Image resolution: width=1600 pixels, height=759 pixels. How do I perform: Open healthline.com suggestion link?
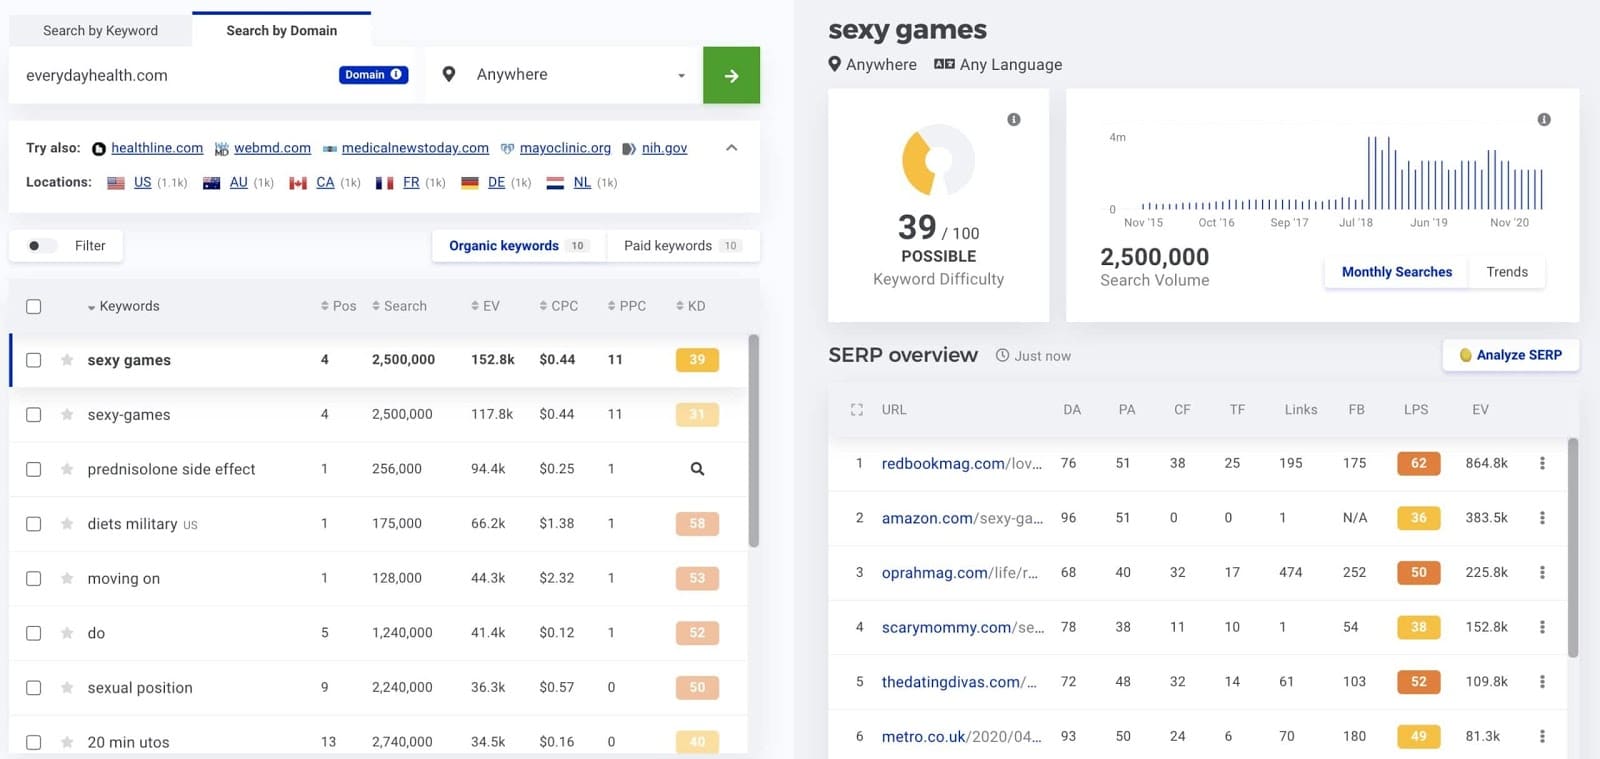pos(157,148)
